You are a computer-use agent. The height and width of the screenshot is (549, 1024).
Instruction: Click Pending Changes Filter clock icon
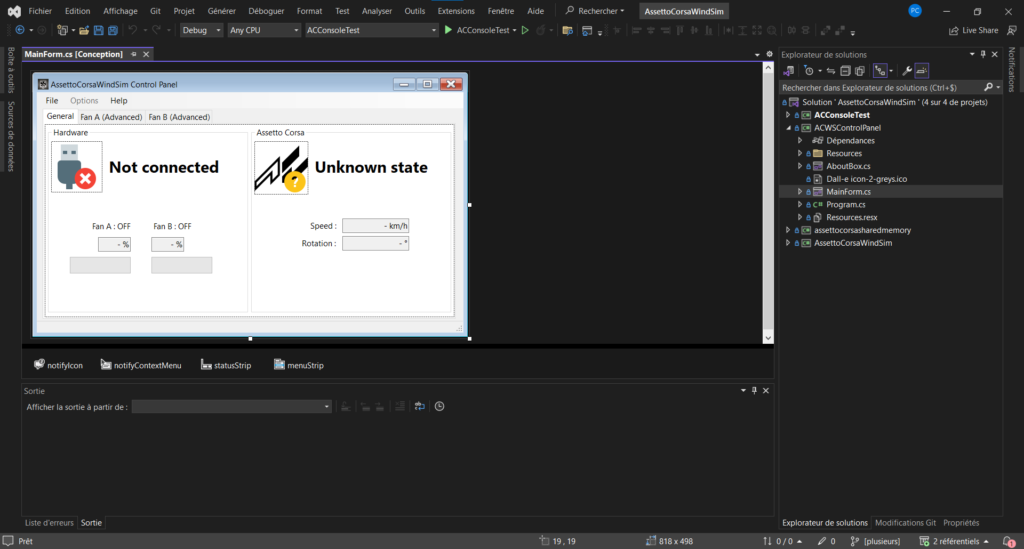(x=809, y=71)
